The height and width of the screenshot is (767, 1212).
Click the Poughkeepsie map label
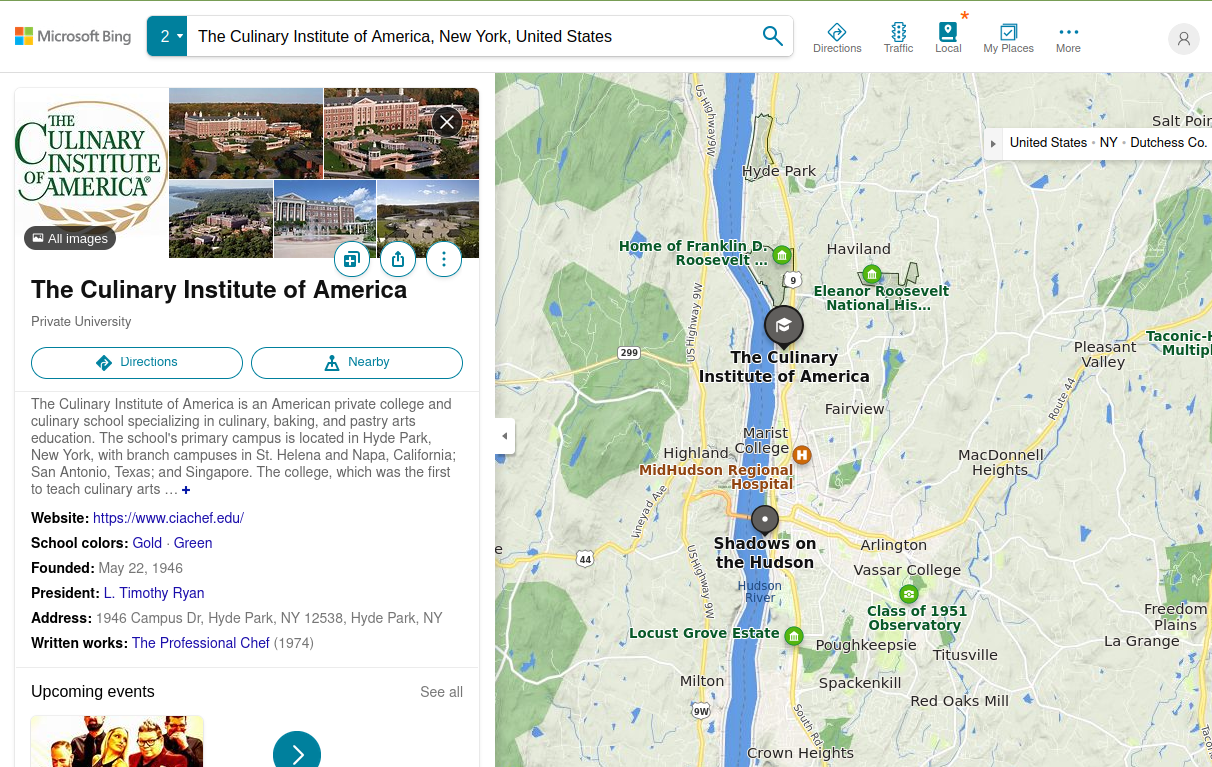(866, 645)
